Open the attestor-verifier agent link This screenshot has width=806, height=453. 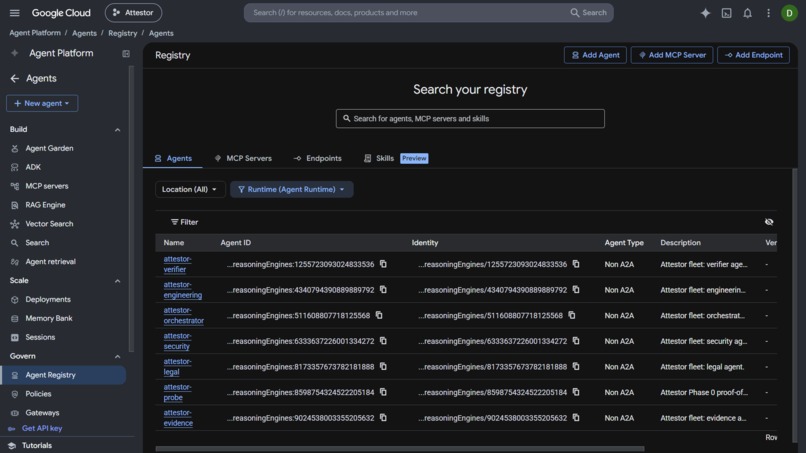[x=177, y=264]
